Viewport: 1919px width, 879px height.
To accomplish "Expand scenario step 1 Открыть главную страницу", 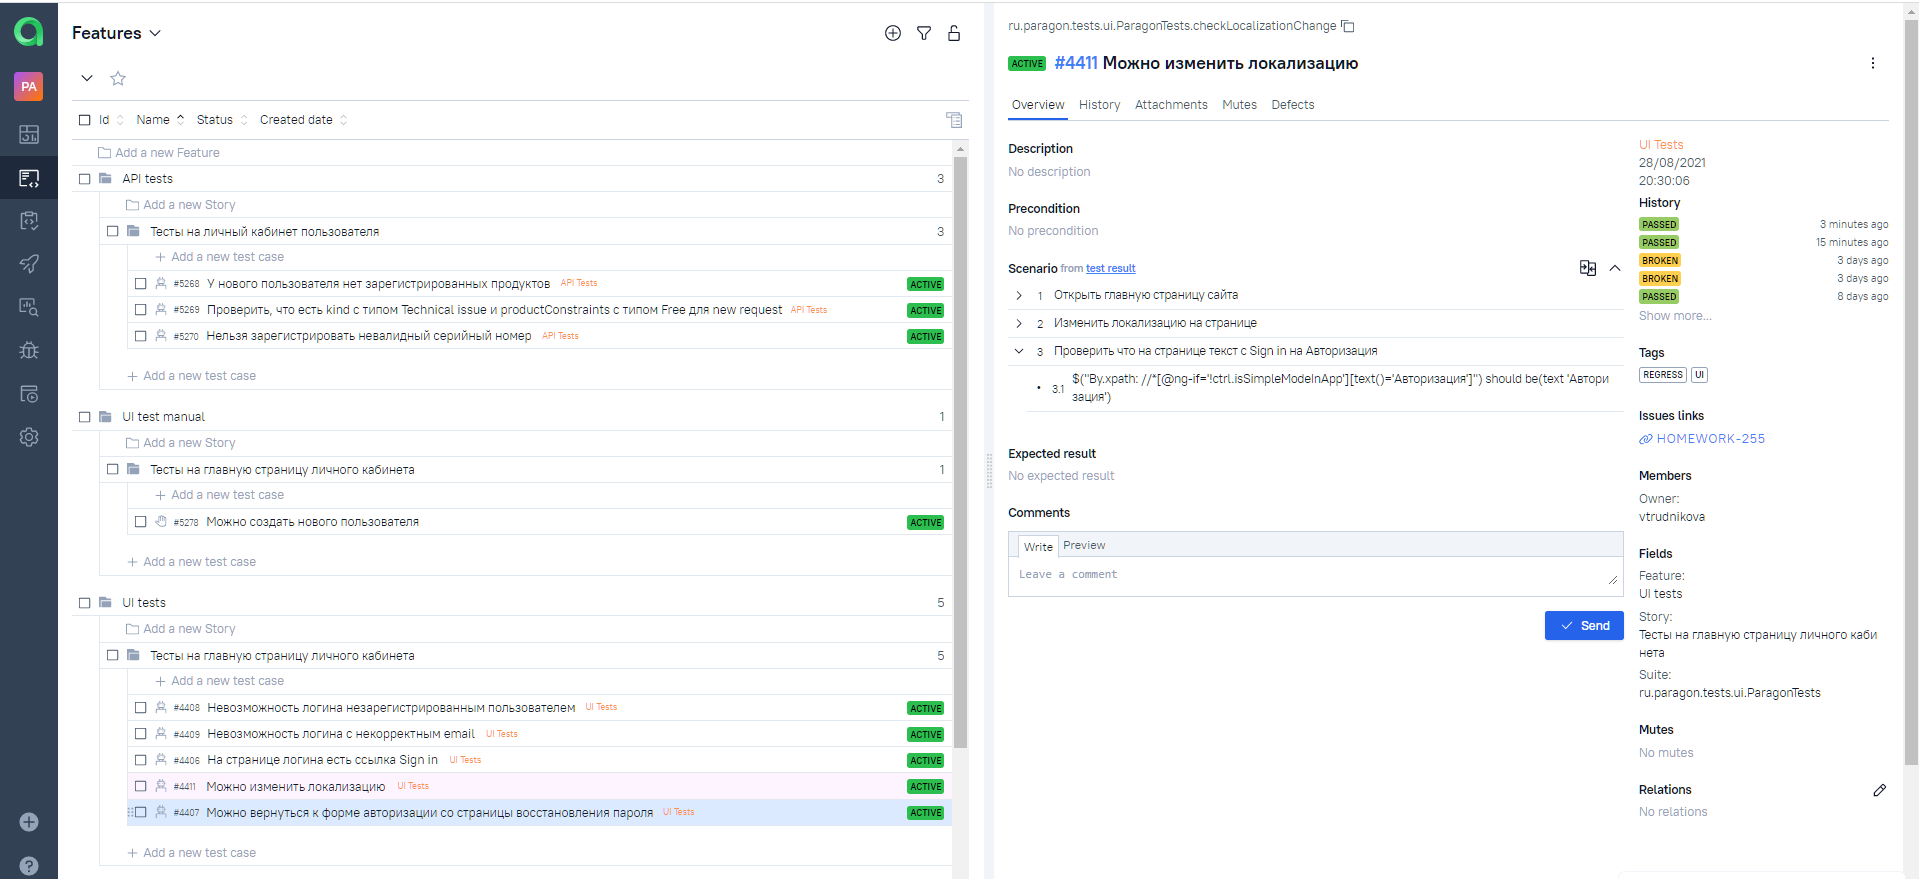I will [x=1019, y=296].
